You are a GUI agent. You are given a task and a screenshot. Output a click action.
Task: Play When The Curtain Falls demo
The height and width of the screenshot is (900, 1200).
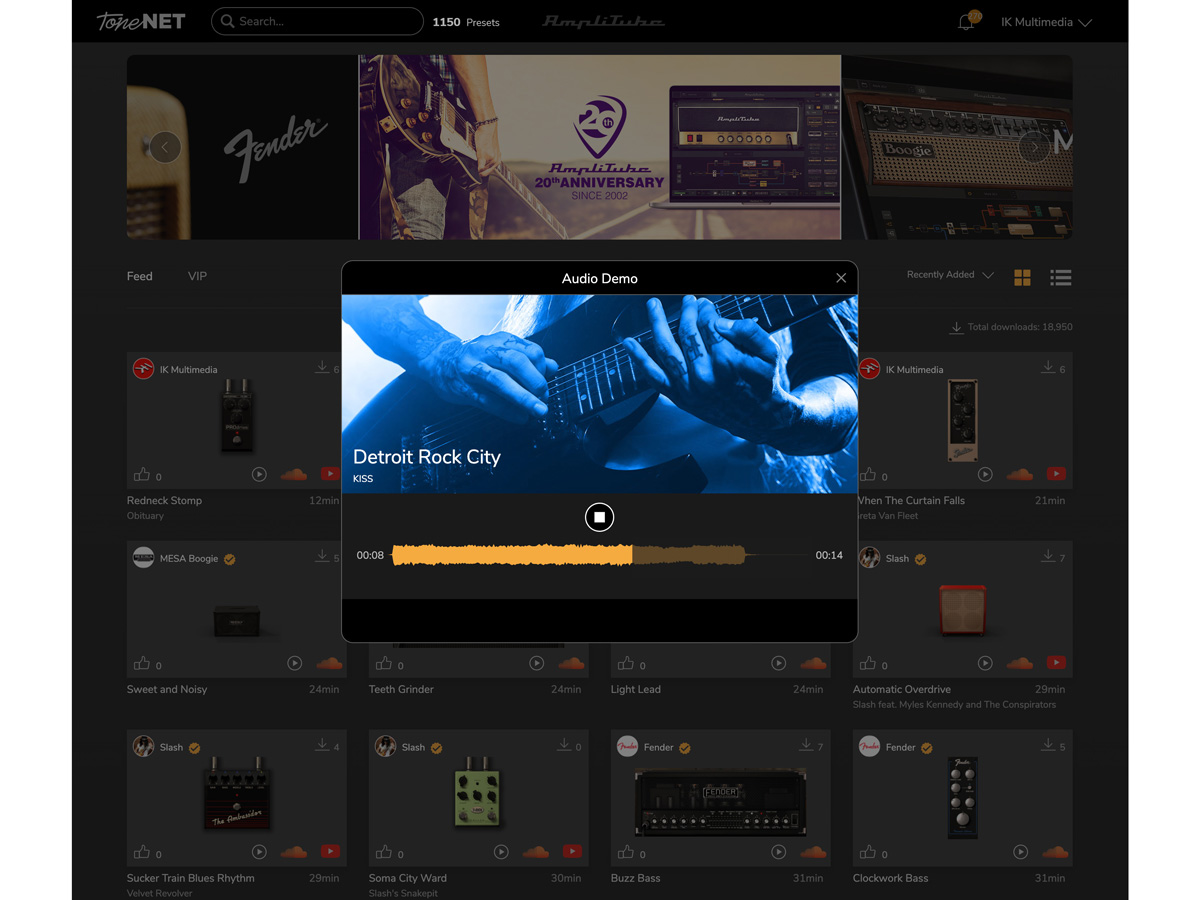tap(985, 475)
